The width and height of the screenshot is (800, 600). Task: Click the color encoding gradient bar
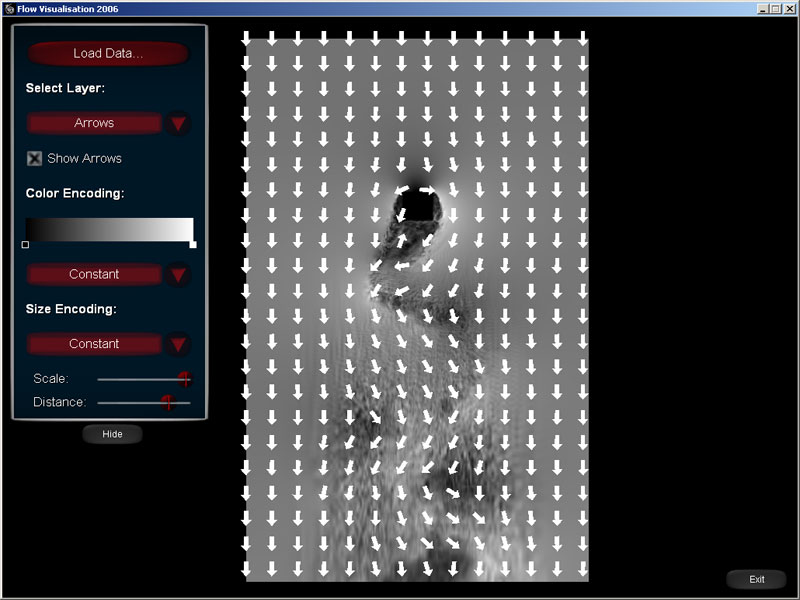tap(110, 230)
